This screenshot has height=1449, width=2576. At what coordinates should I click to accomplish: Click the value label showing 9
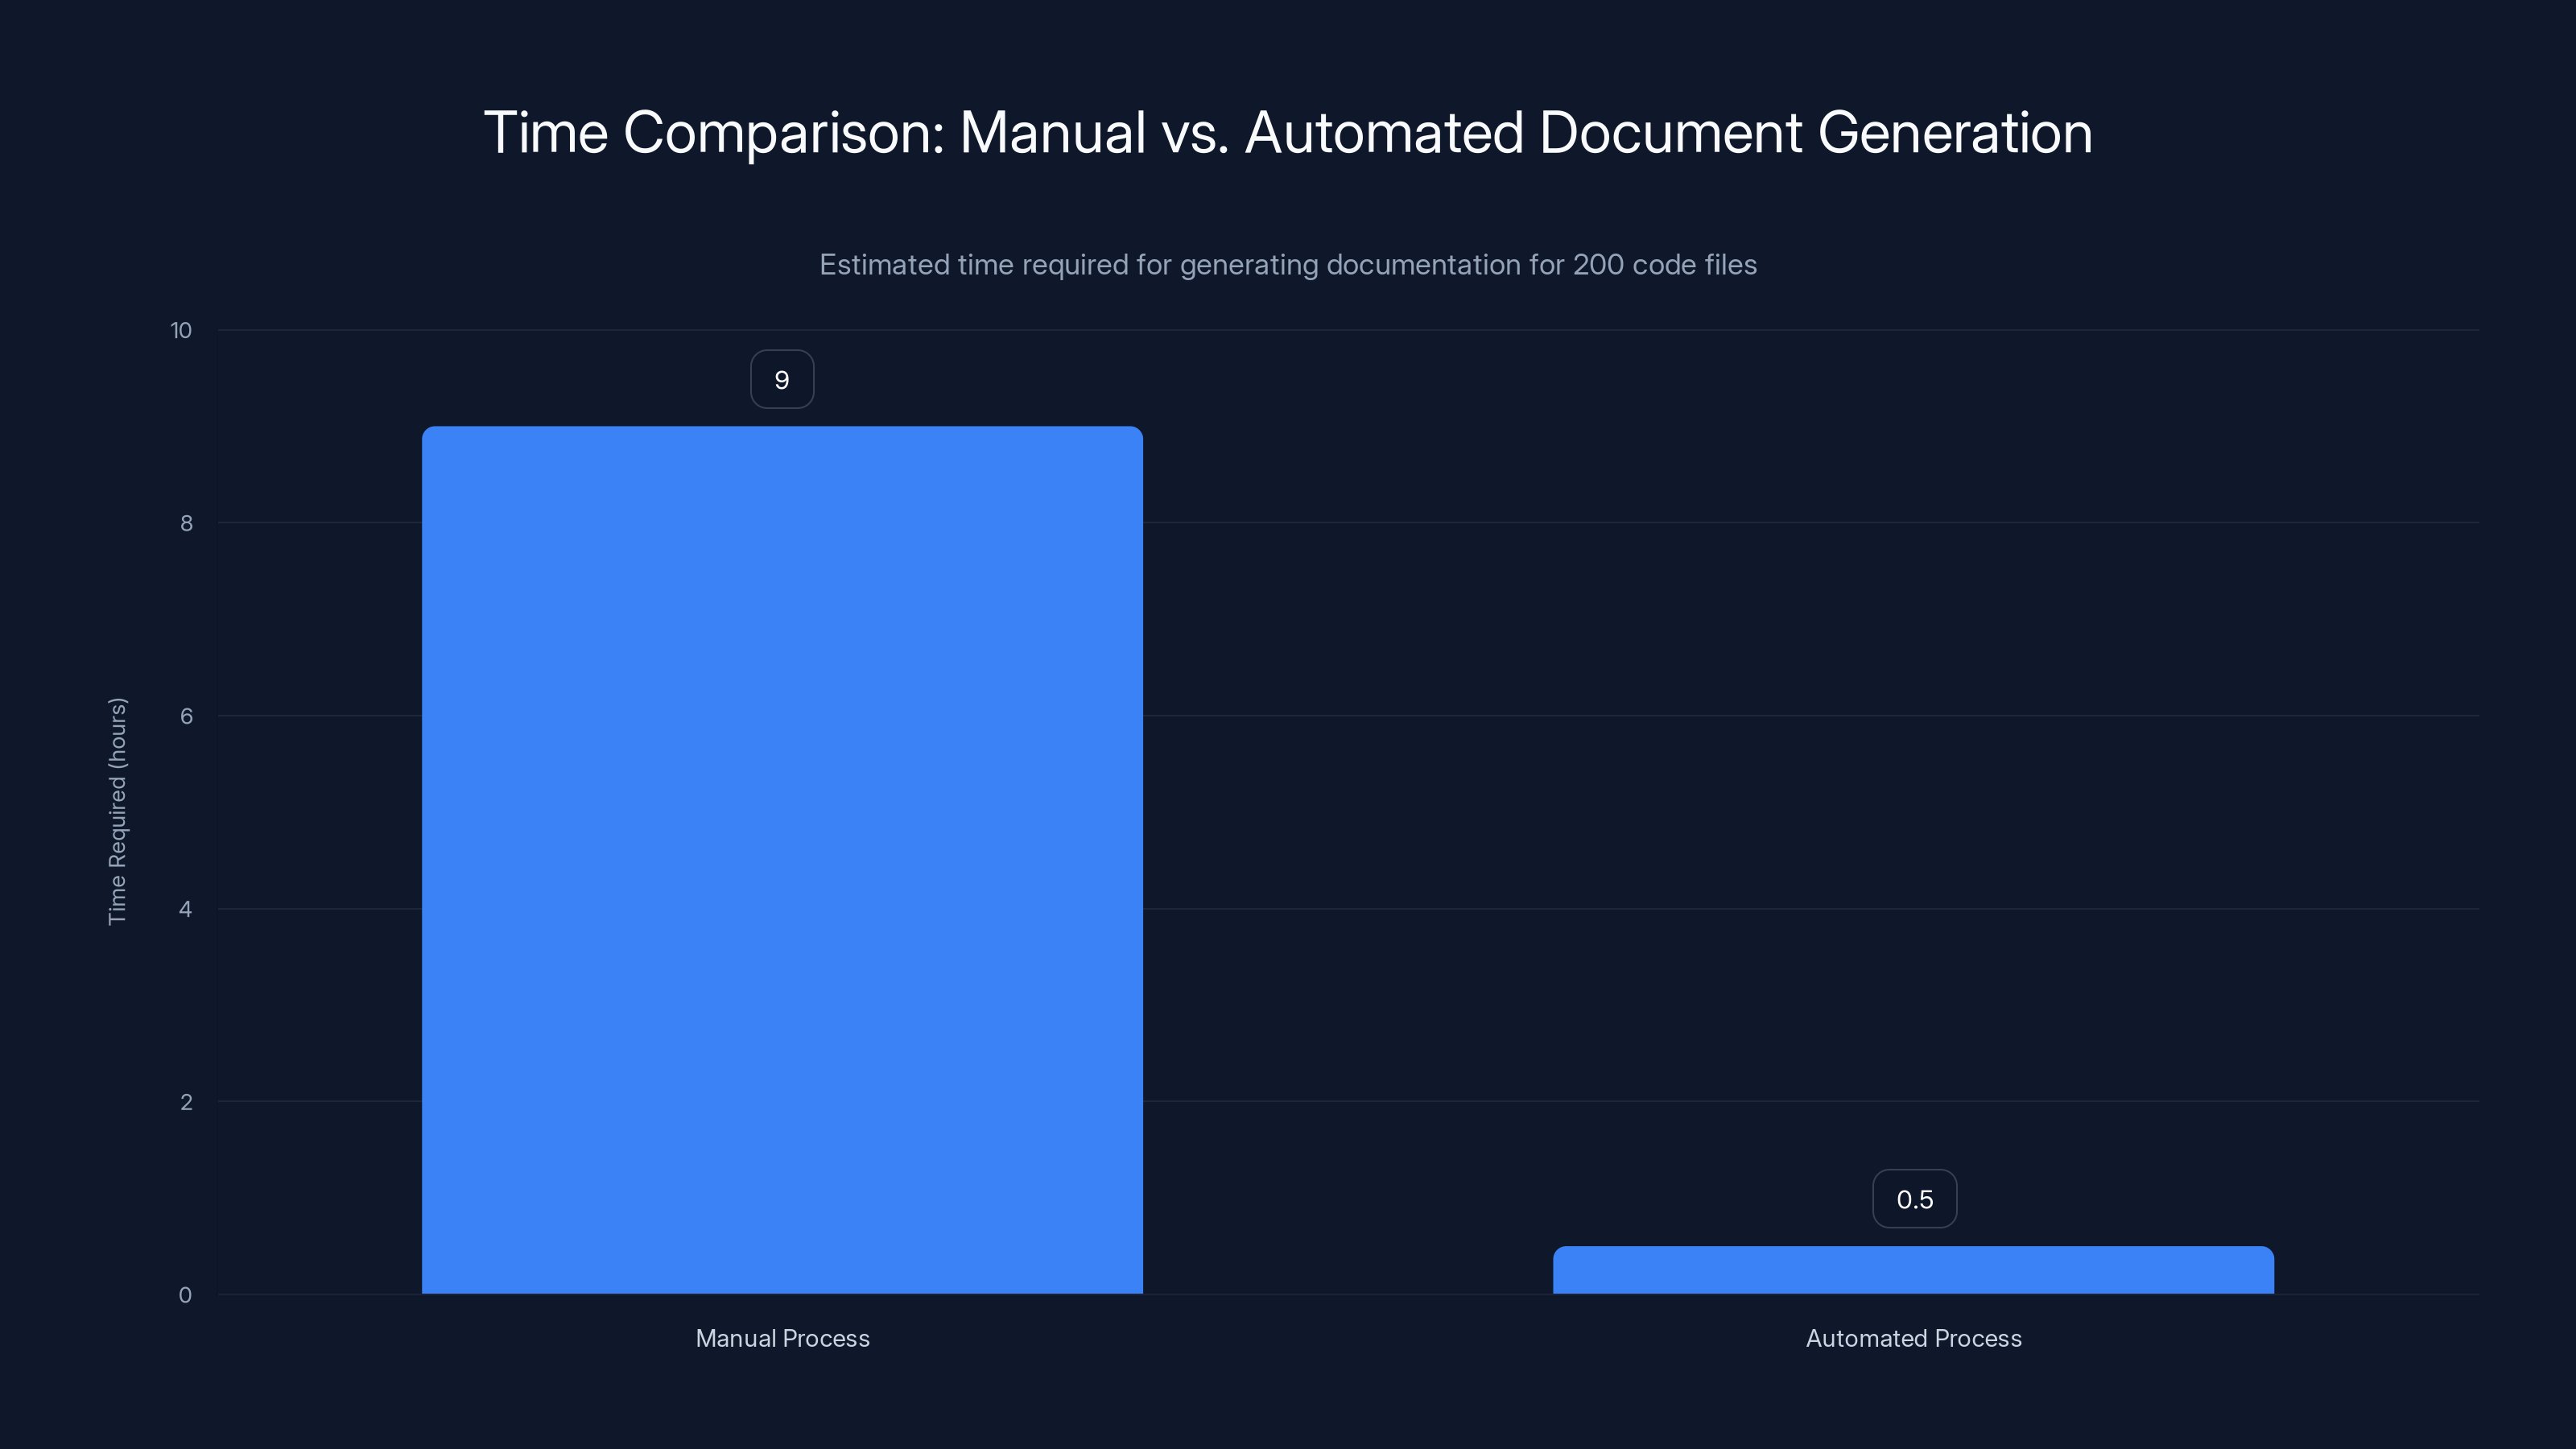(782, 378)
